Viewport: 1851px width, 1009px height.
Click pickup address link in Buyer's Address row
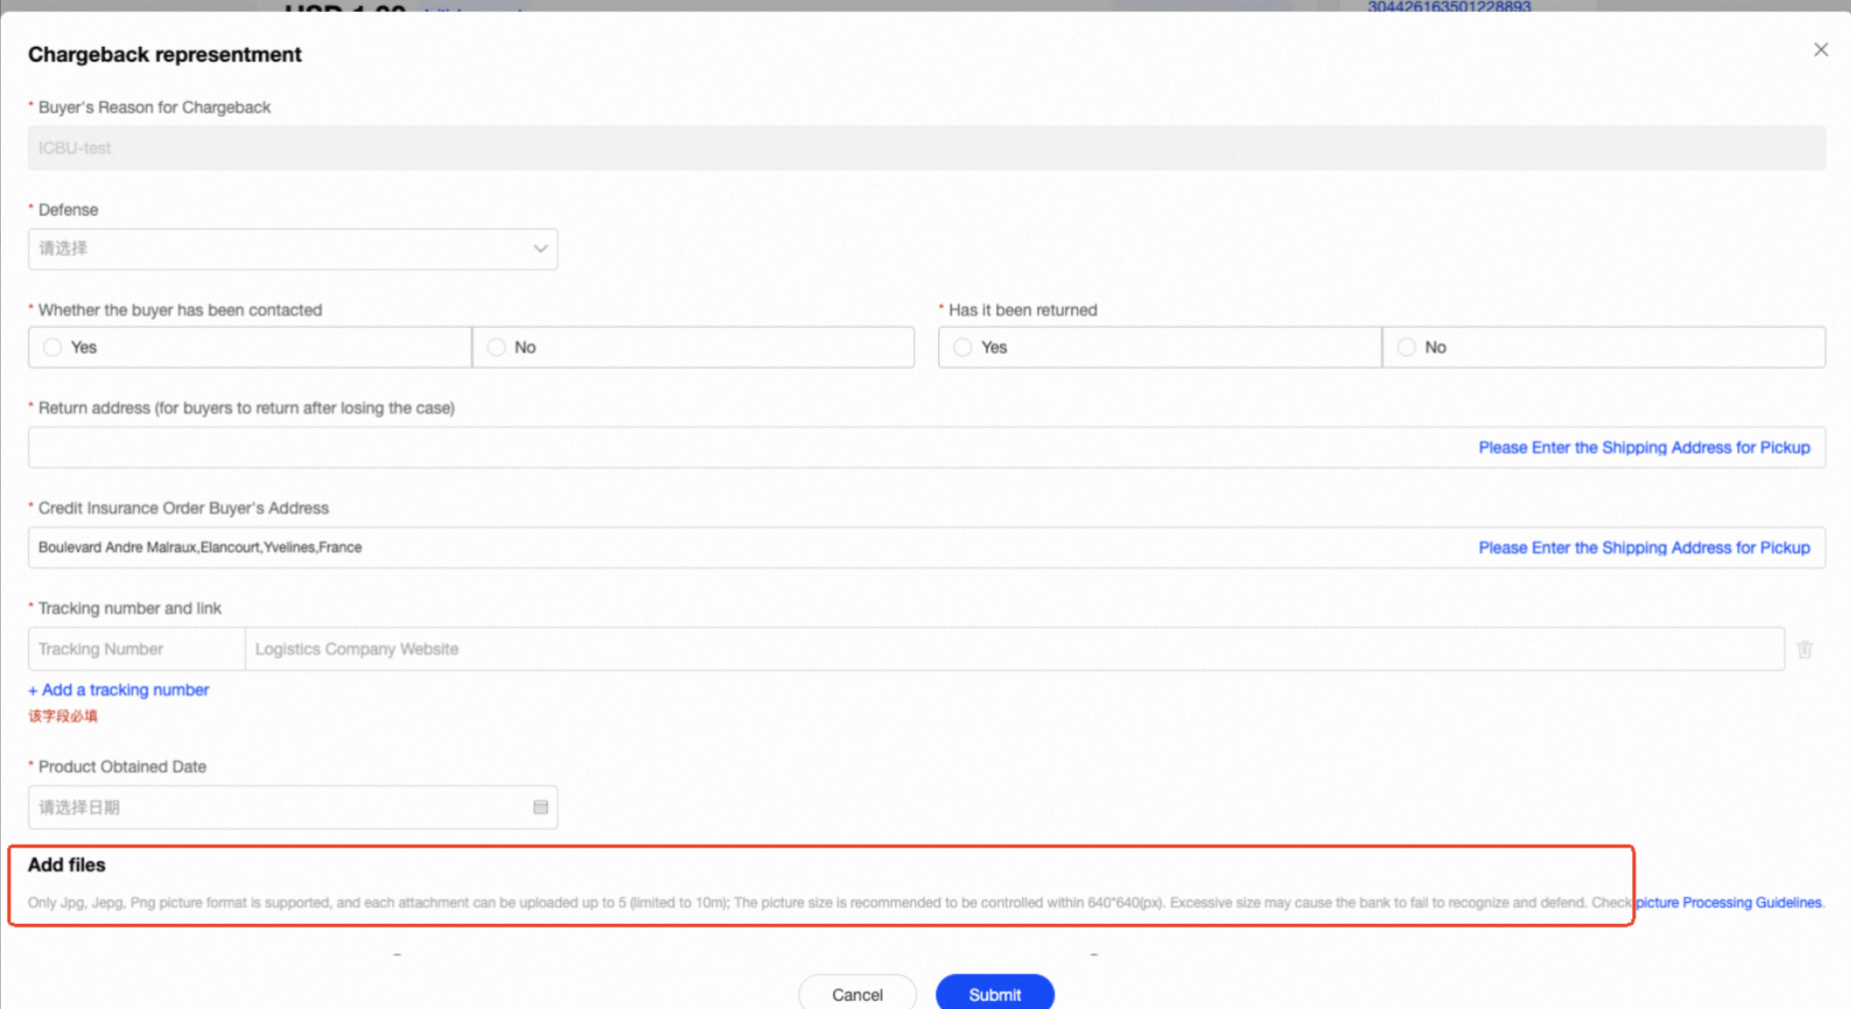[1644, 547]
